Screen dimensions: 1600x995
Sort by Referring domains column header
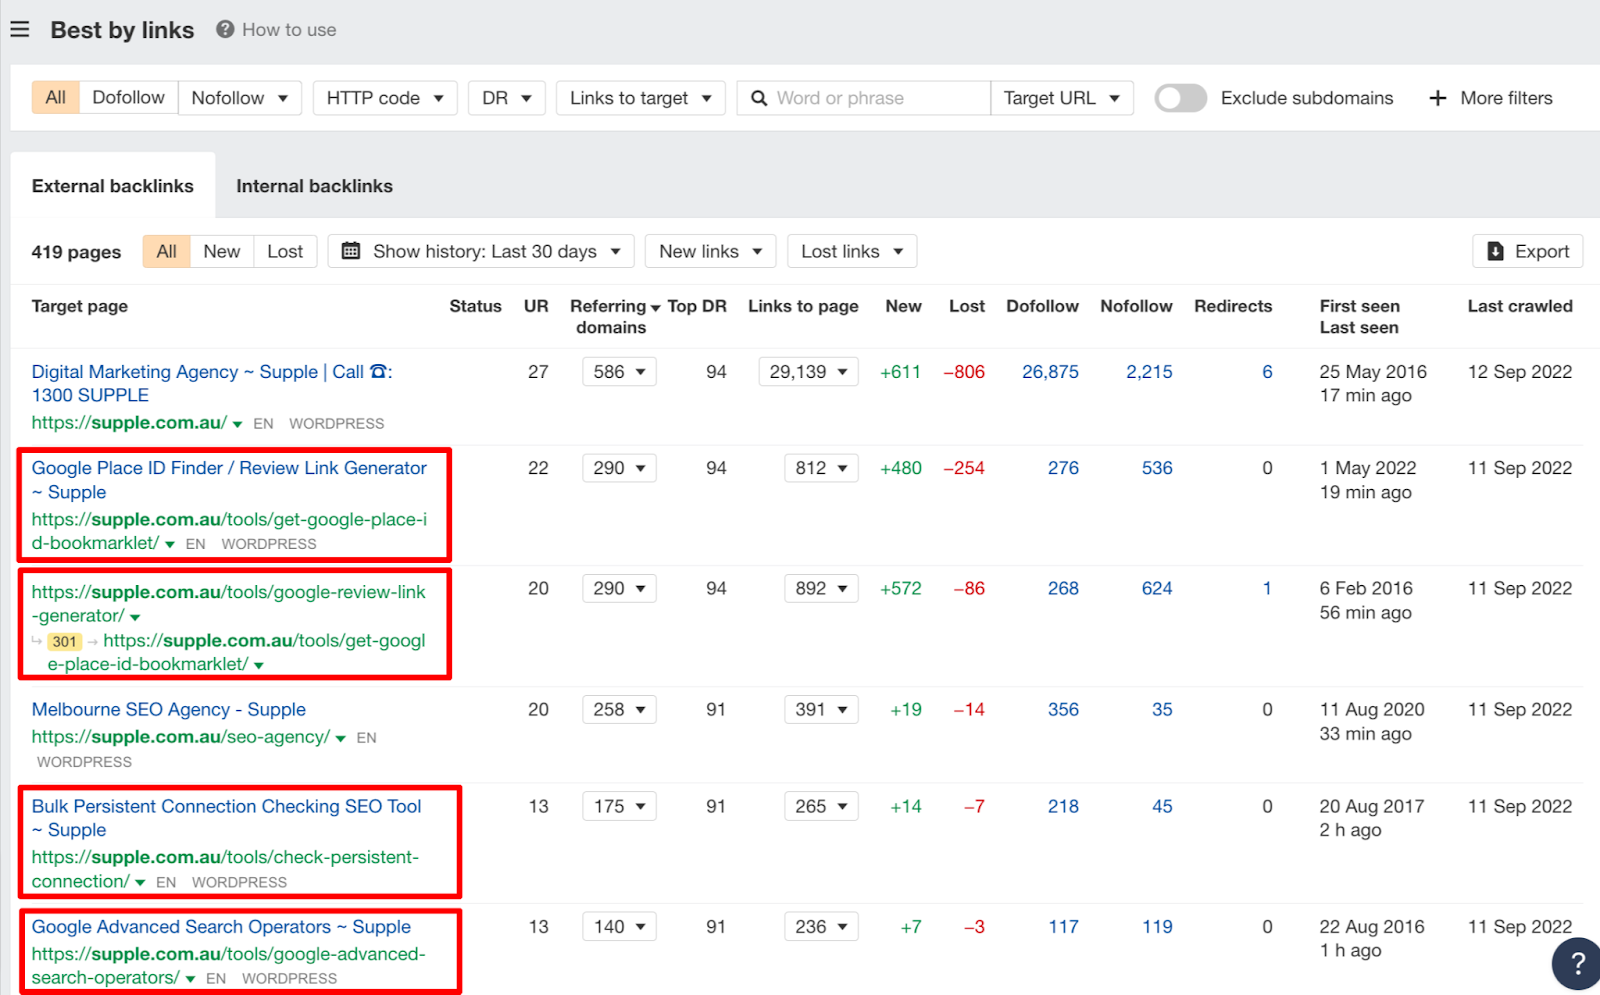click(x=614, y=317)
